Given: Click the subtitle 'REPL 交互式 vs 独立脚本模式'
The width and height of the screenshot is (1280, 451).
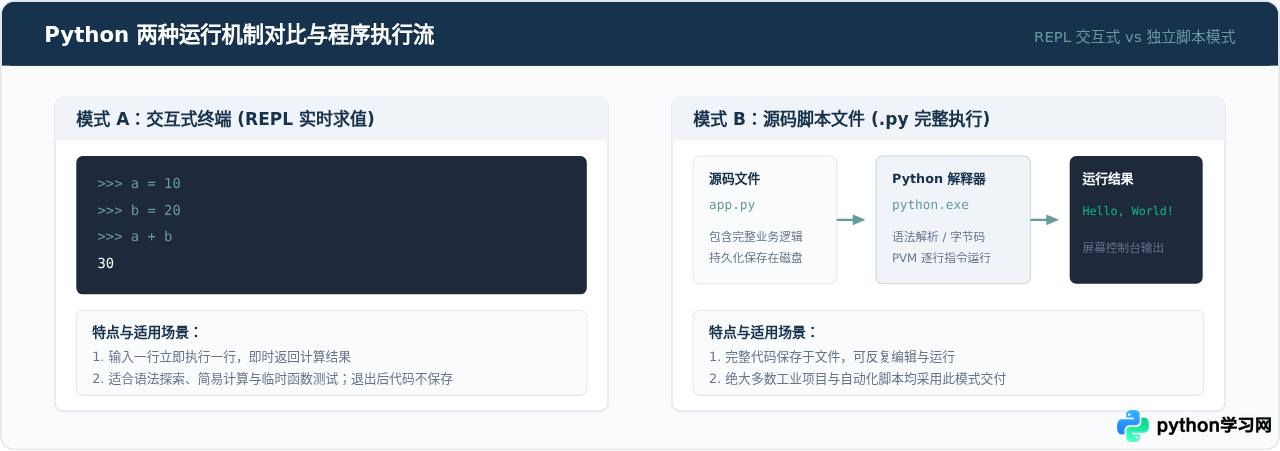Looking at the screenshot, I should click(1135, 37).
